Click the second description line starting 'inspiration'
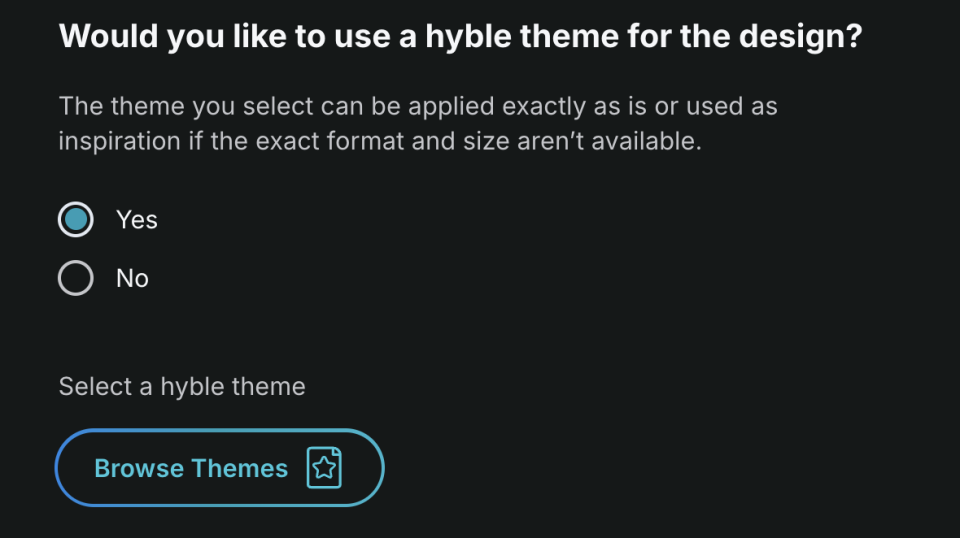 click(x=380, y=141)
